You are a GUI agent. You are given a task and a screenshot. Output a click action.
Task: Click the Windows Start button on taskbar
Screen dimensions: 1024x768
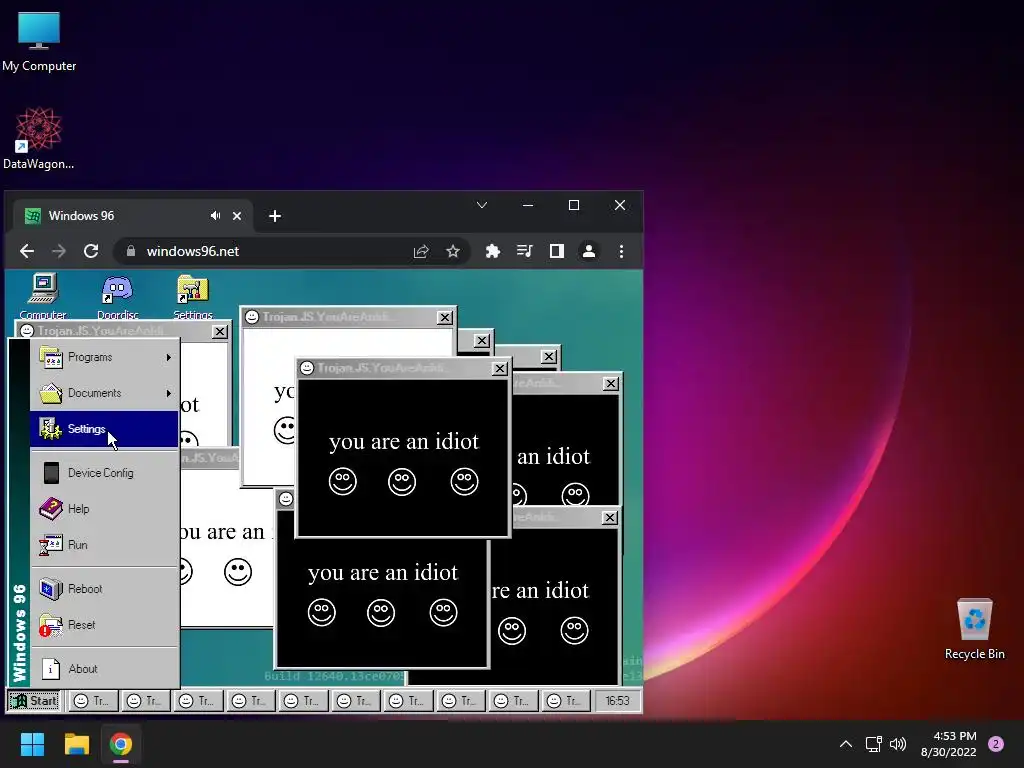(x=32, y=744)
